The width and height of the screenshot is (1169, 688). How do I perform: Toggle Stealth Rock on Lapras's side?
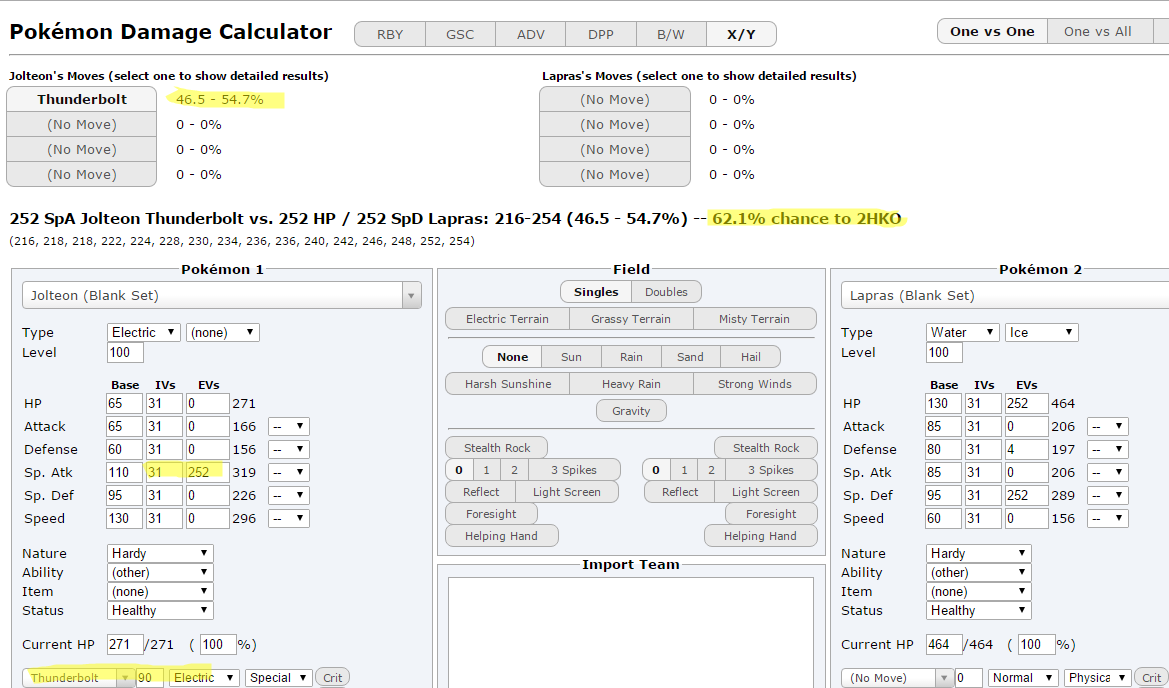tap(766, 448)
